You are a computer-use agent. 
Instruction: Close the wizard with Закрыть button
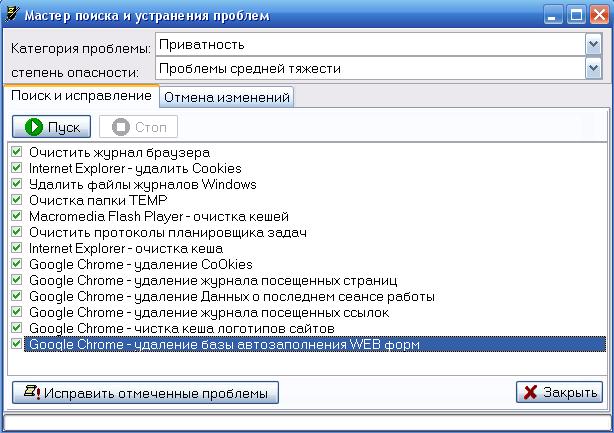pyautogui.click(x=559, y=392)
